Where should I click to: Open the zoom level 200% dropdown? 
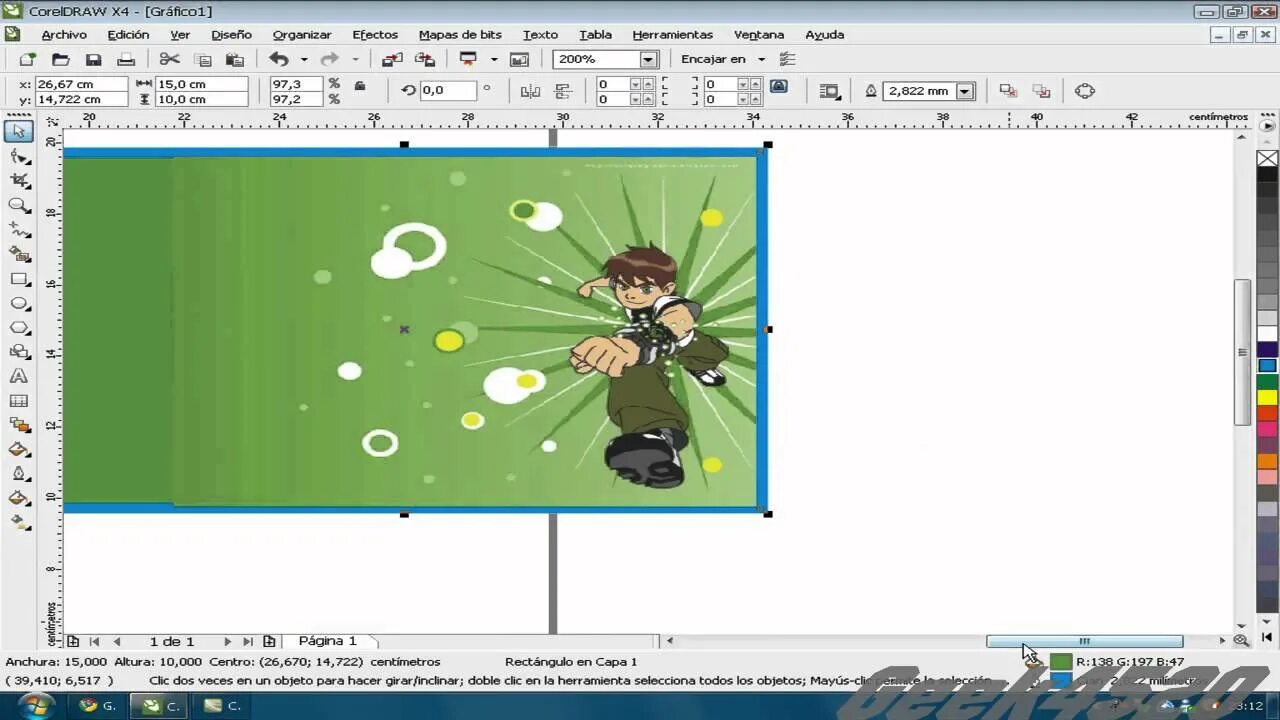coord(648,60)
